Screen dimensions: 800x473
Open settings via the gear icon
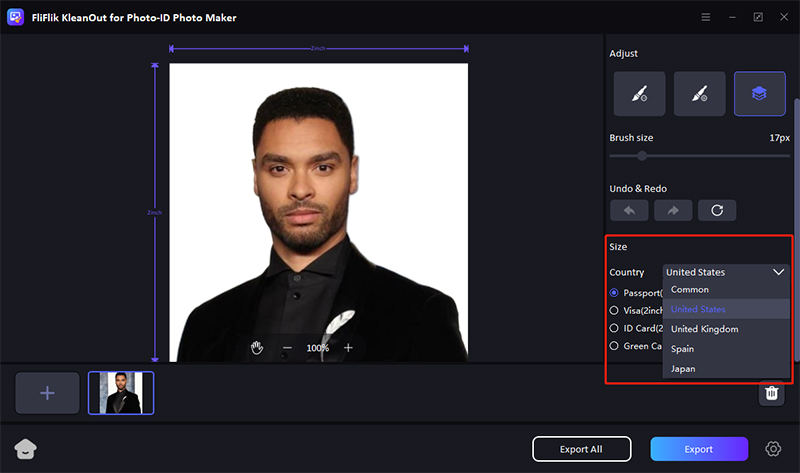[x=773, y=449]
